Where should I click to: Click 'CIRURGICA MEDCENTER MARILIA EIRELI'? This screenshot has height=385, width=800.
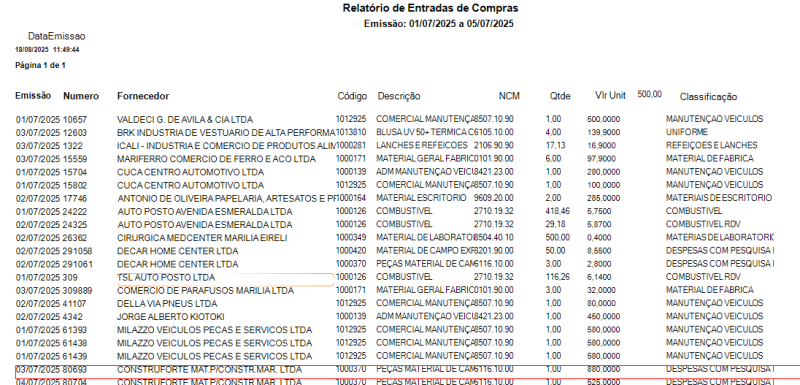coord(202,238)
